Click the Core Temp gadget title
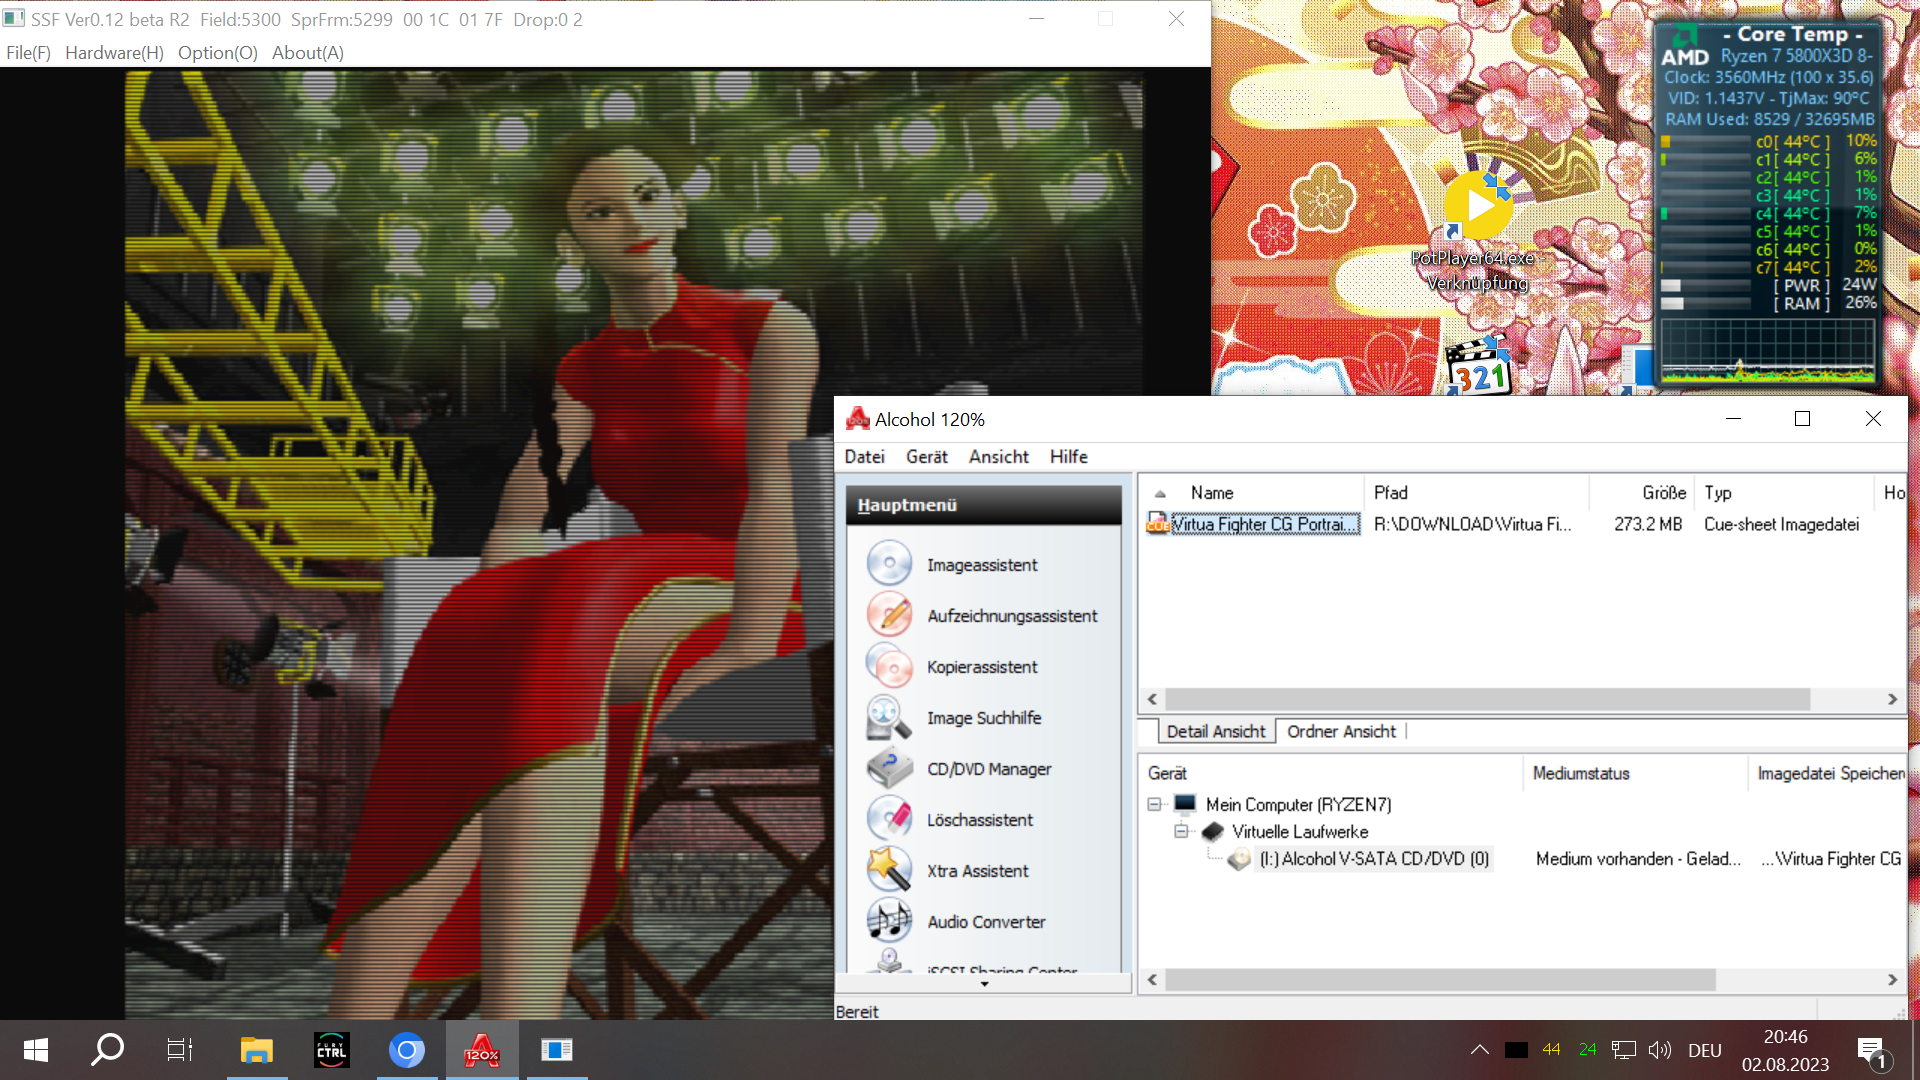The image size is (1920, 1080). coord(1792,34)
